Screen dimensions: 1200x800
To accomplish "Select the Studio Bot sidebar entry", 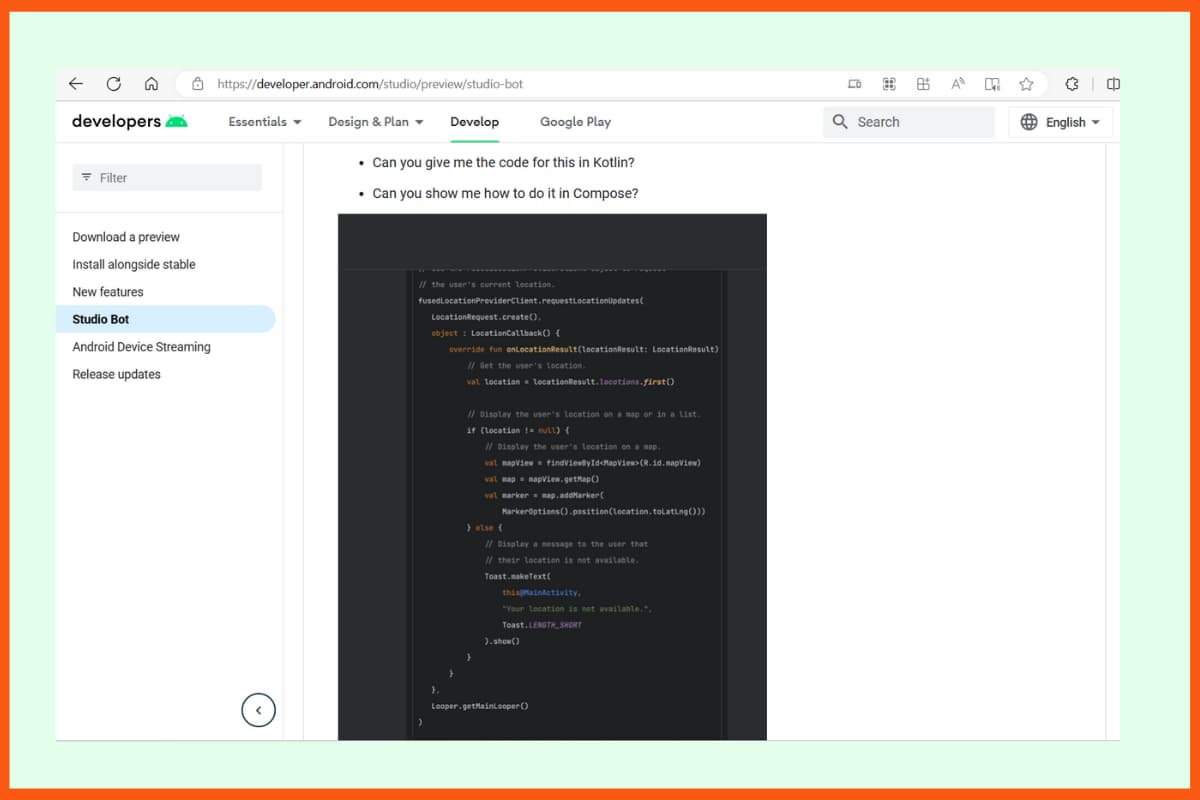I will pos(101,319).
